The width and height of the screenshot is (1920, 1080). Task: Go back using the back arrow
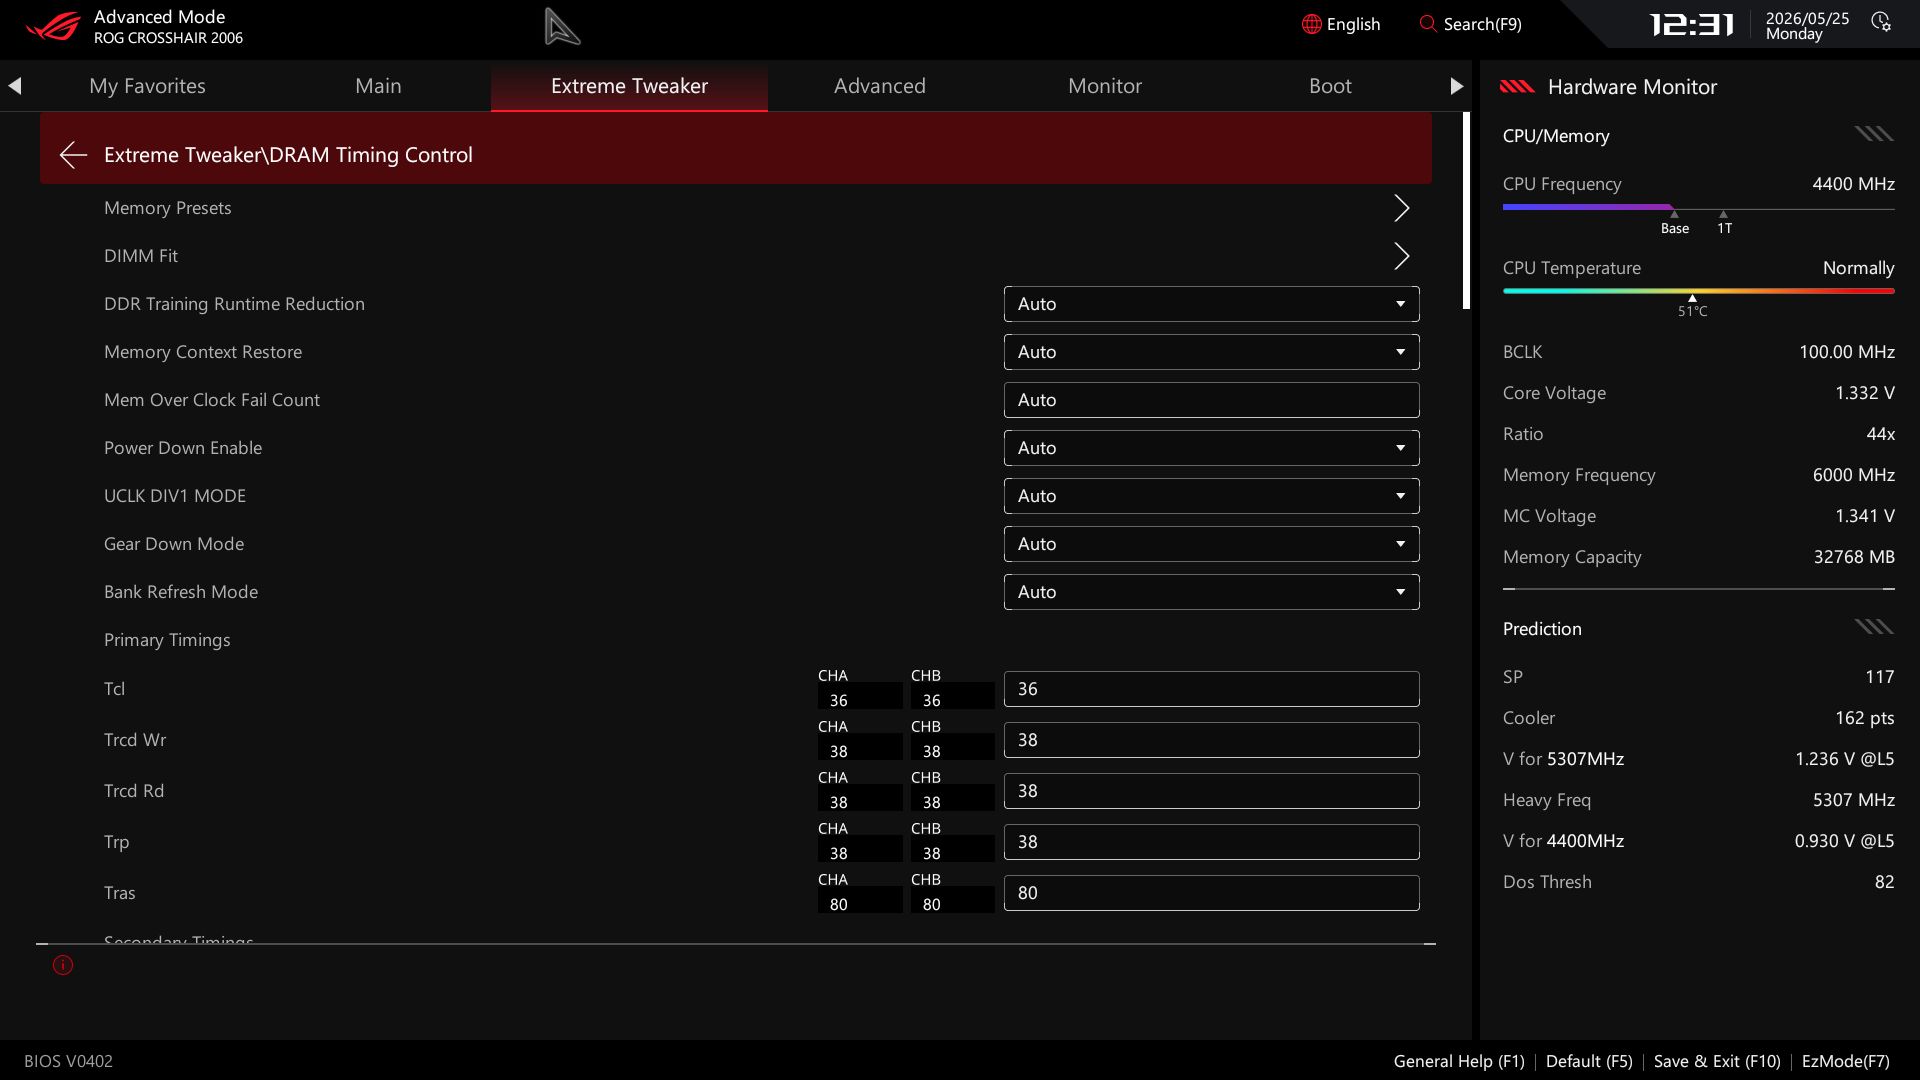point(72,155)
